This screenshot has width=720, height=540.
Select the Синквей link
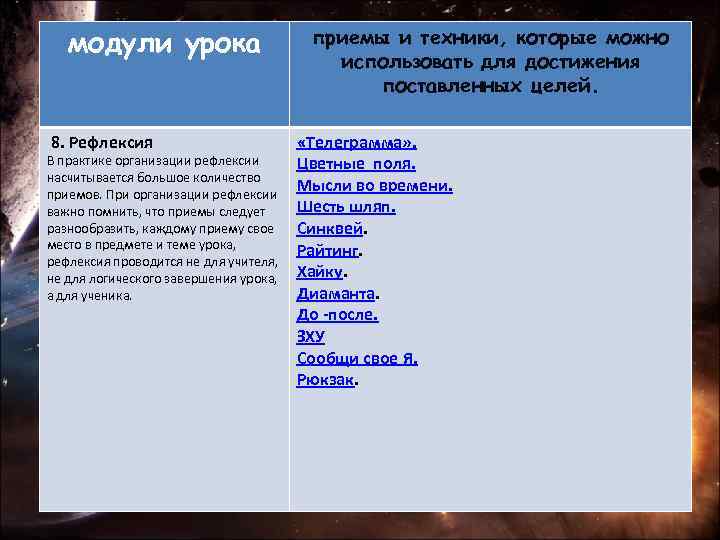coord(330,229)
